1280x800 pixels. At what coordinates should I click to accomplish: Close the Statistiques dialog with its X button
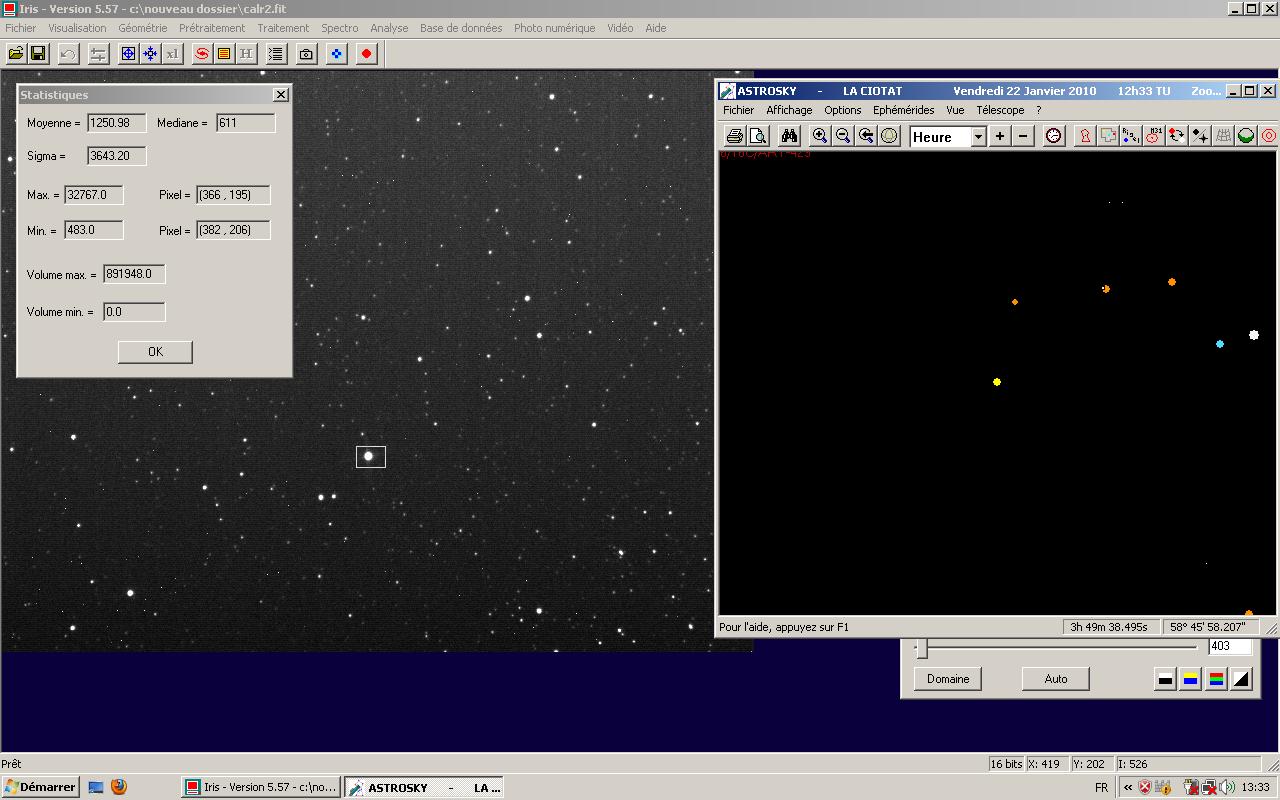pos(281,94)
